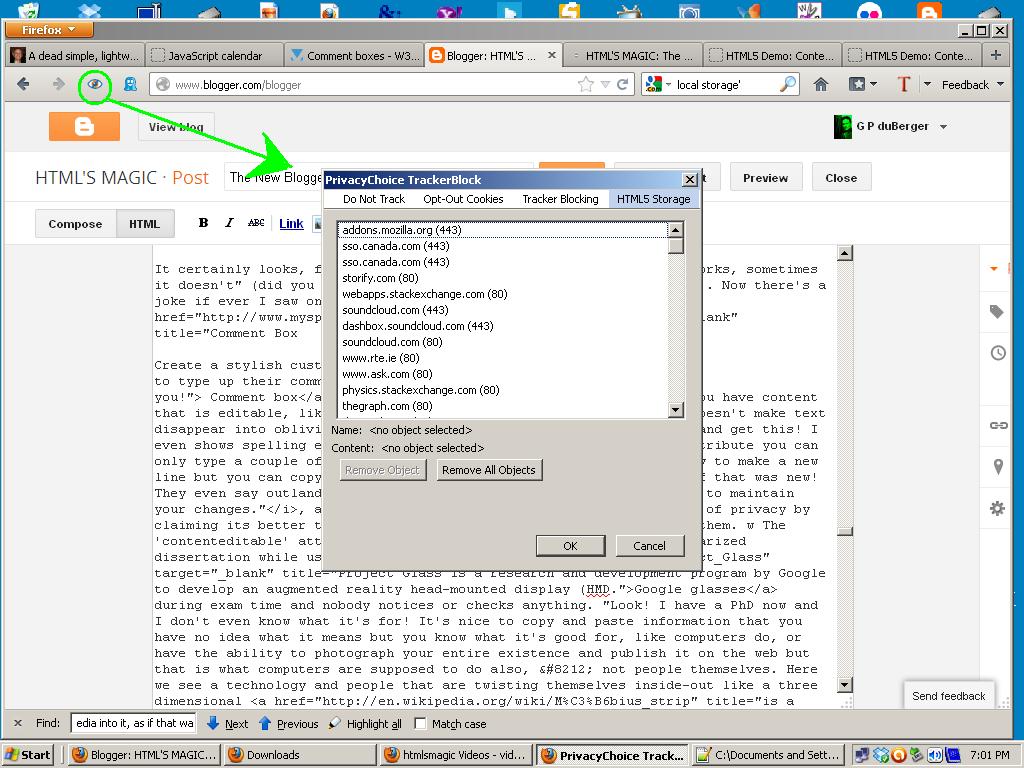Click Remove All Objects button
Screen dimensions: 1024x768
488,470
